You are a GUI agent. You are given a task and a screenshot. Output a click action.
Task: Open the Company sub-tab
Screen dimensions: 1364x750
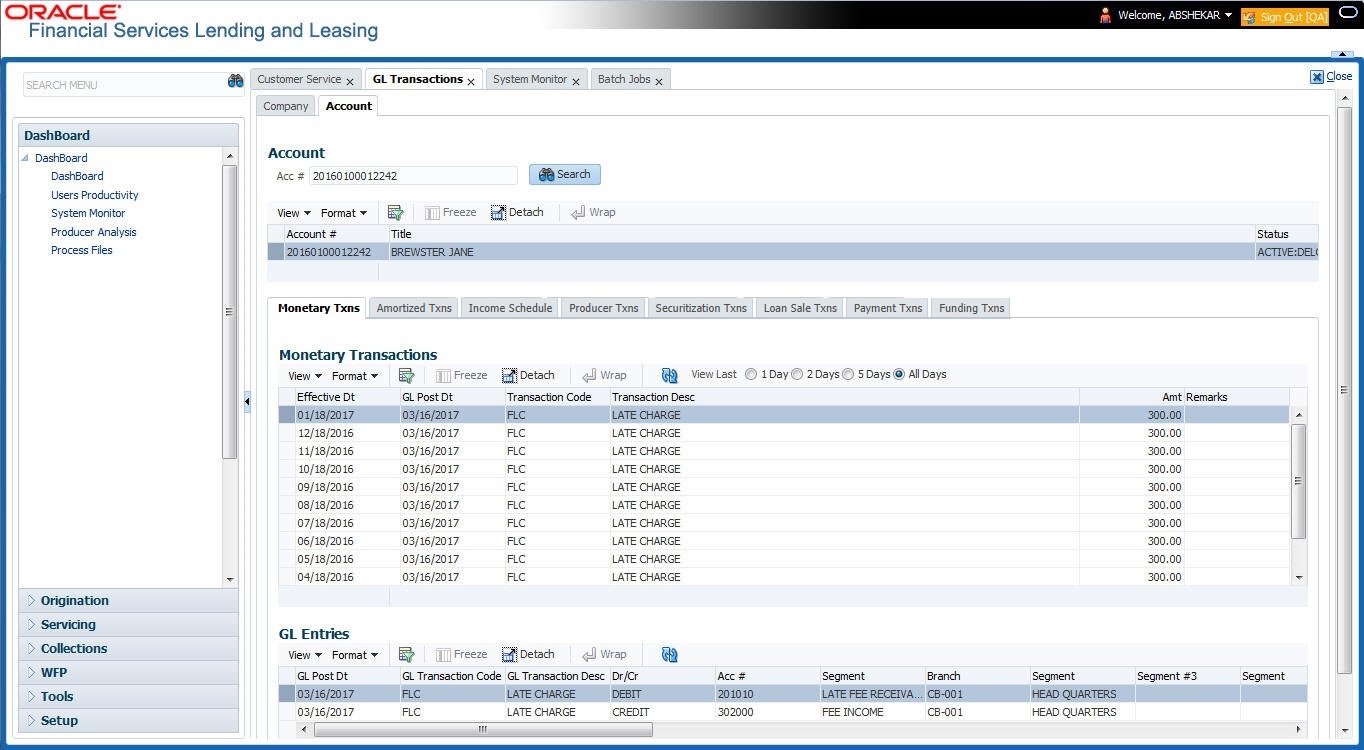pyautogui.click(x=286, y=106)
